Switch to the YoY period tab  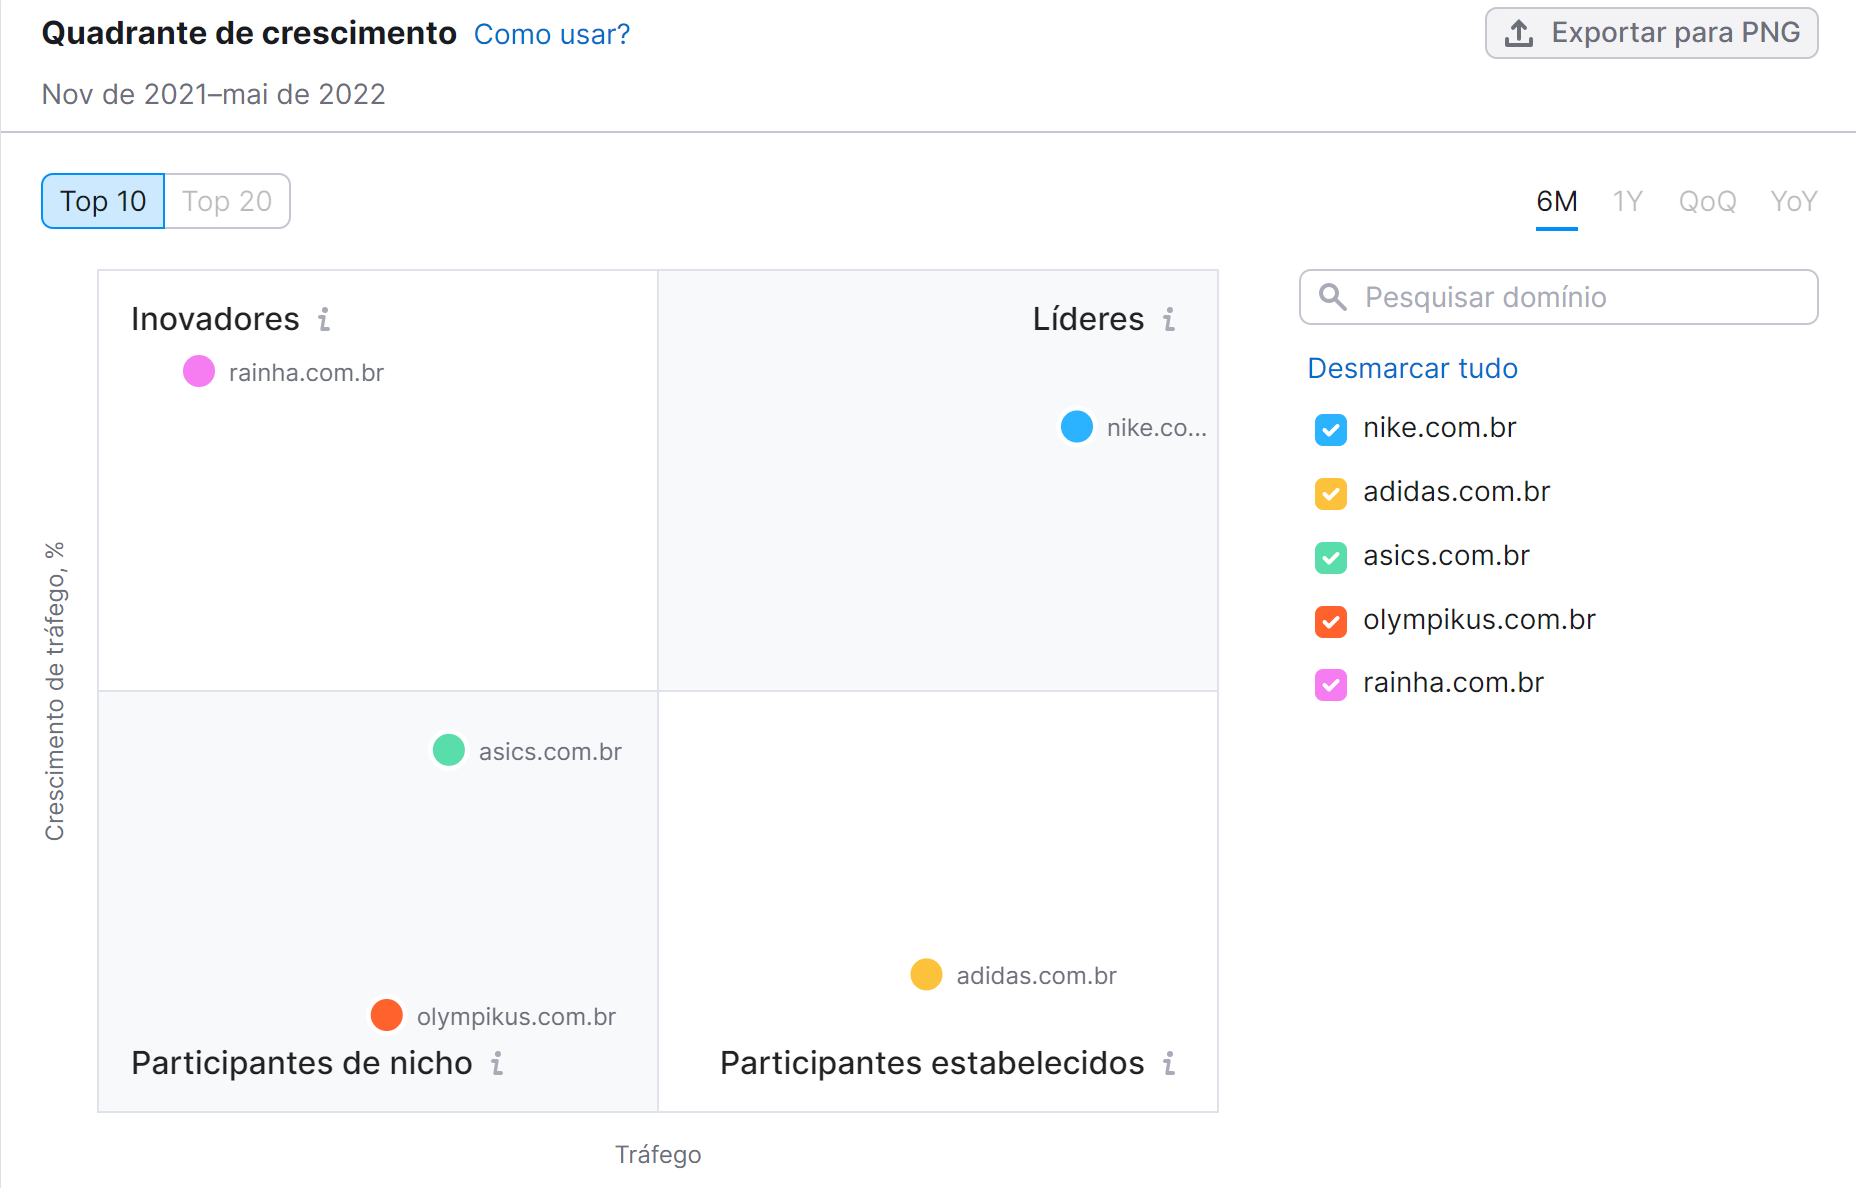pyautogui.click(x=1793, y=201)
